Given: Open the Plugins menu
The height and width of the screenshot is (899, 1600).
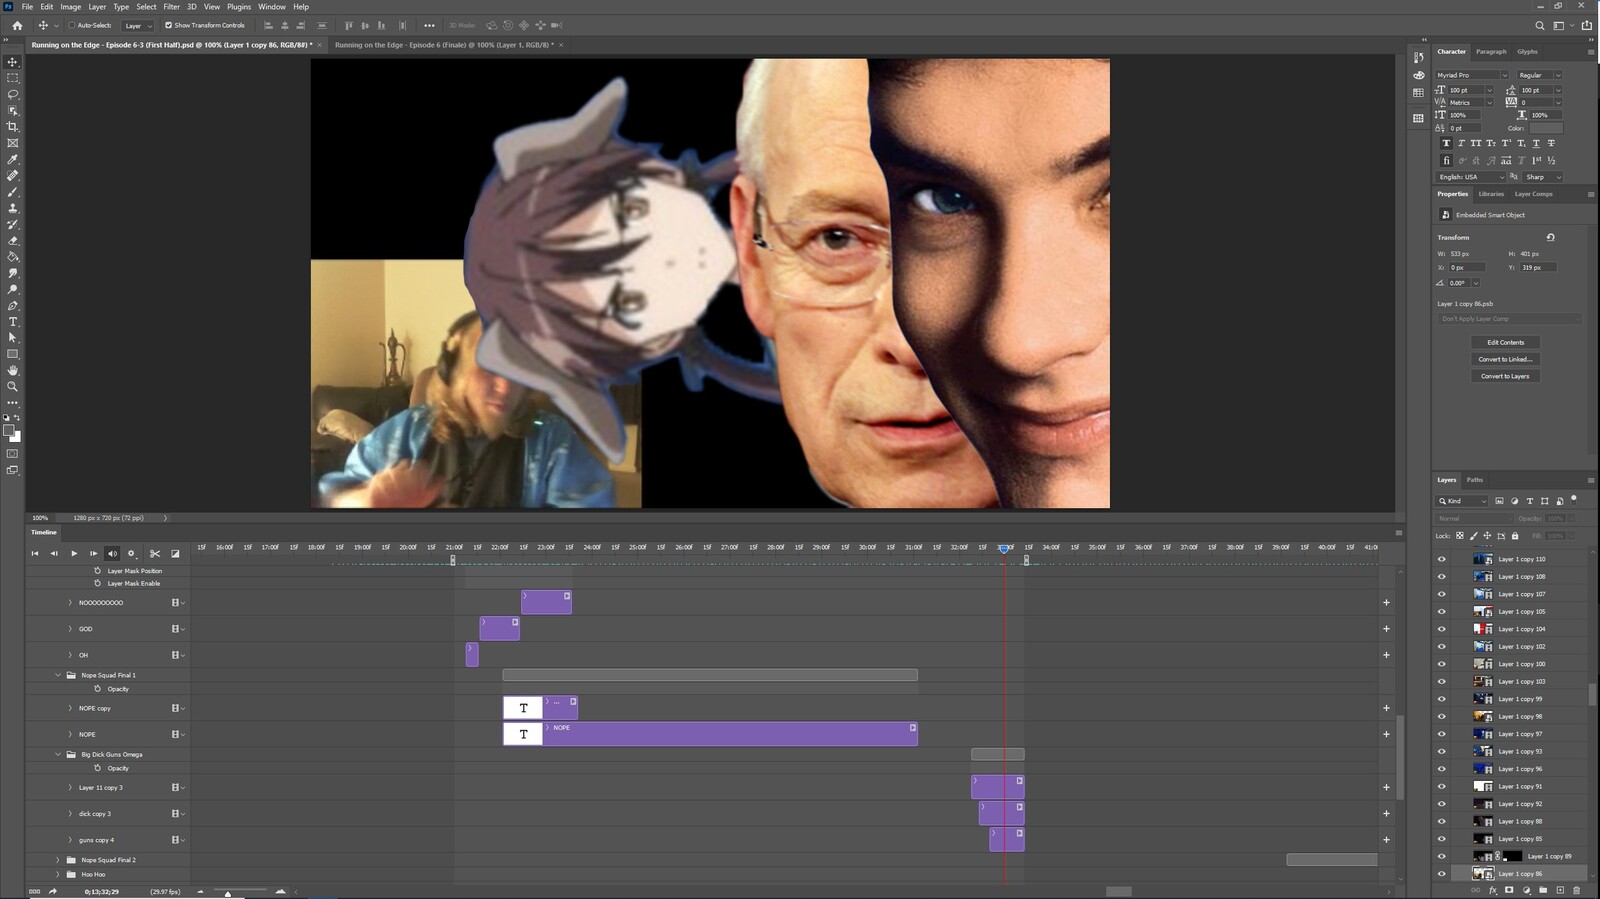Looking at the screenshot, I should [239, 7].
